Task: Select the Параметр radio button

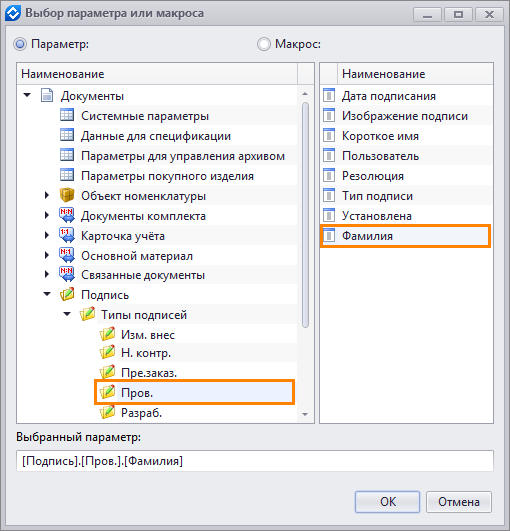Action: coord(20,44)
